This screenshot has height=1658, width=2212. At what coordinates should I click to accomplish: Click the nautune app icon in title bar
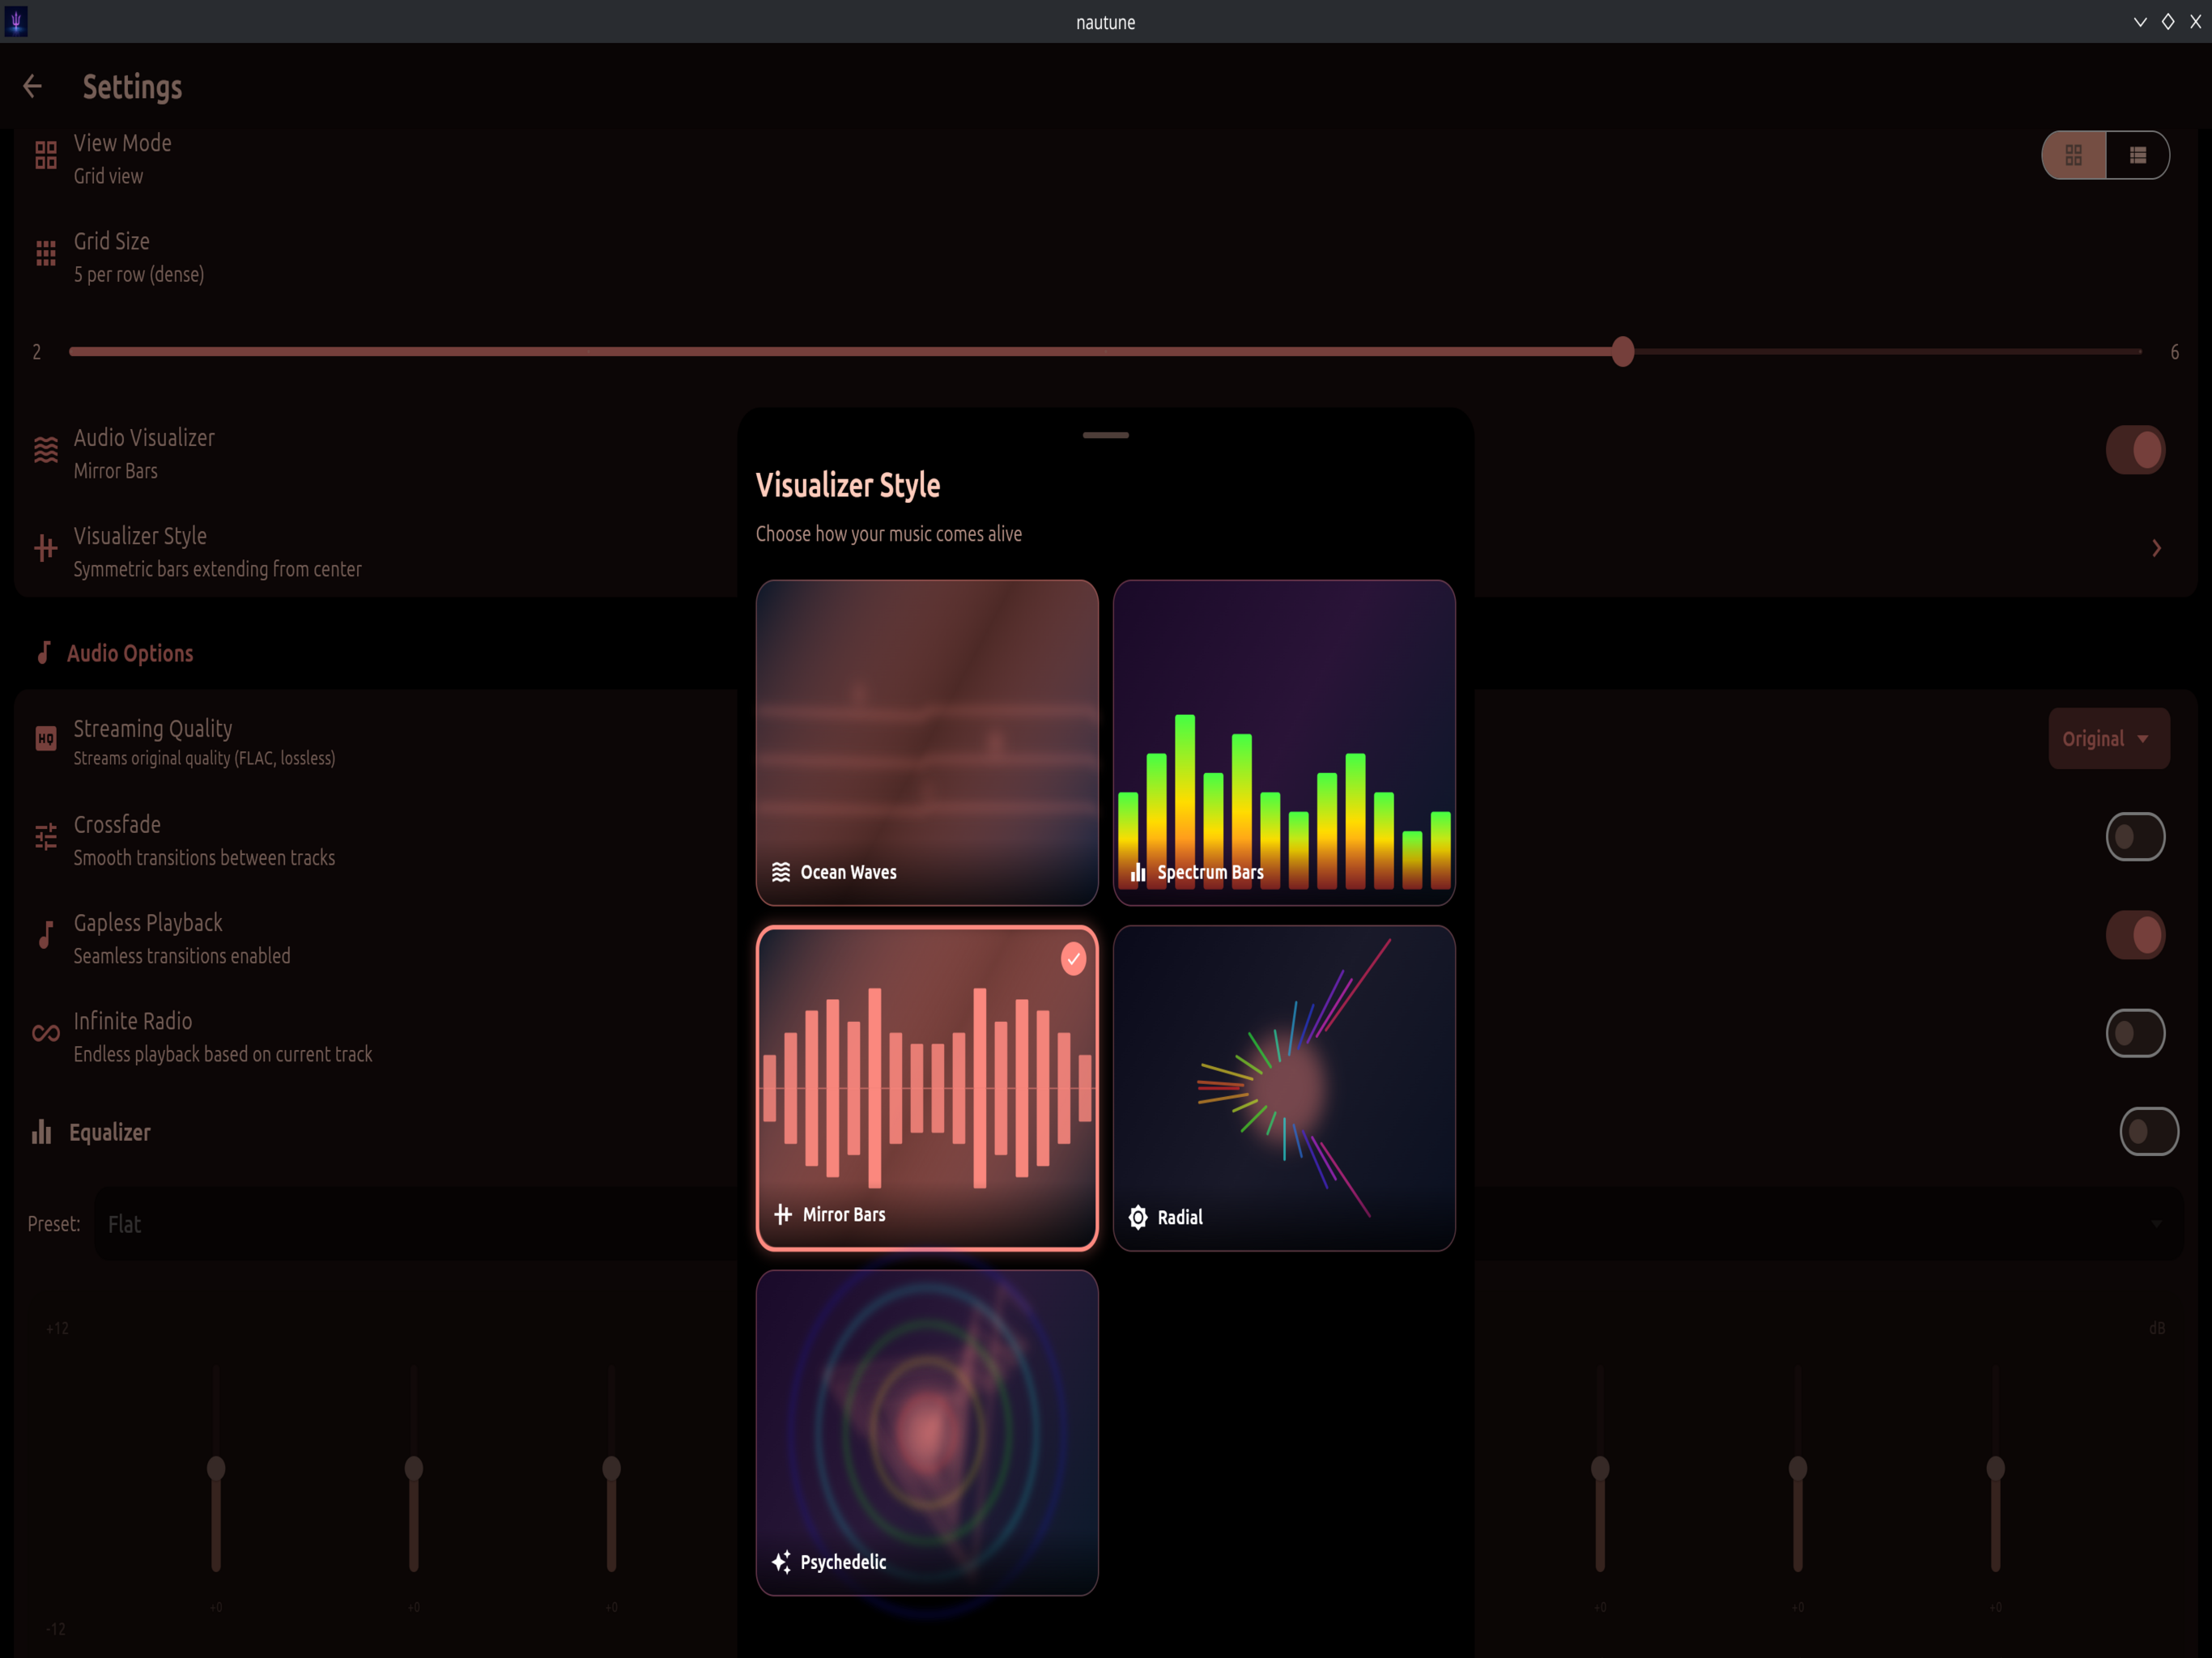pos(16,21)
